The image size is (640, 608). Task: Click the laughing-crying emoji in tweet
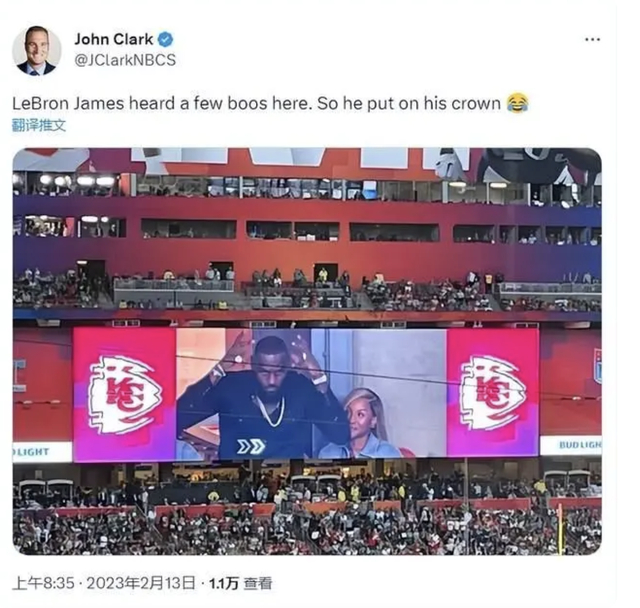point(518,103)
